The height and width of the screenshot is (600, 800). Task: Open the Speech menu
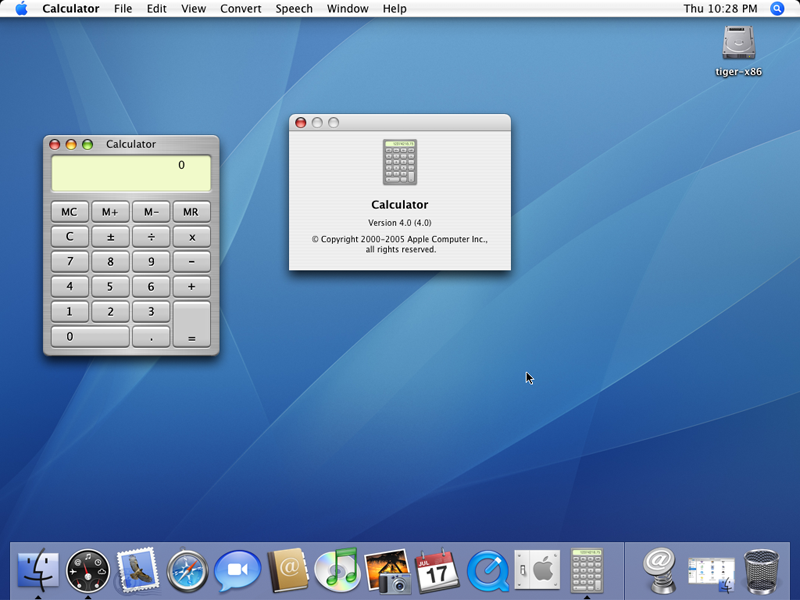coord(294,9)
